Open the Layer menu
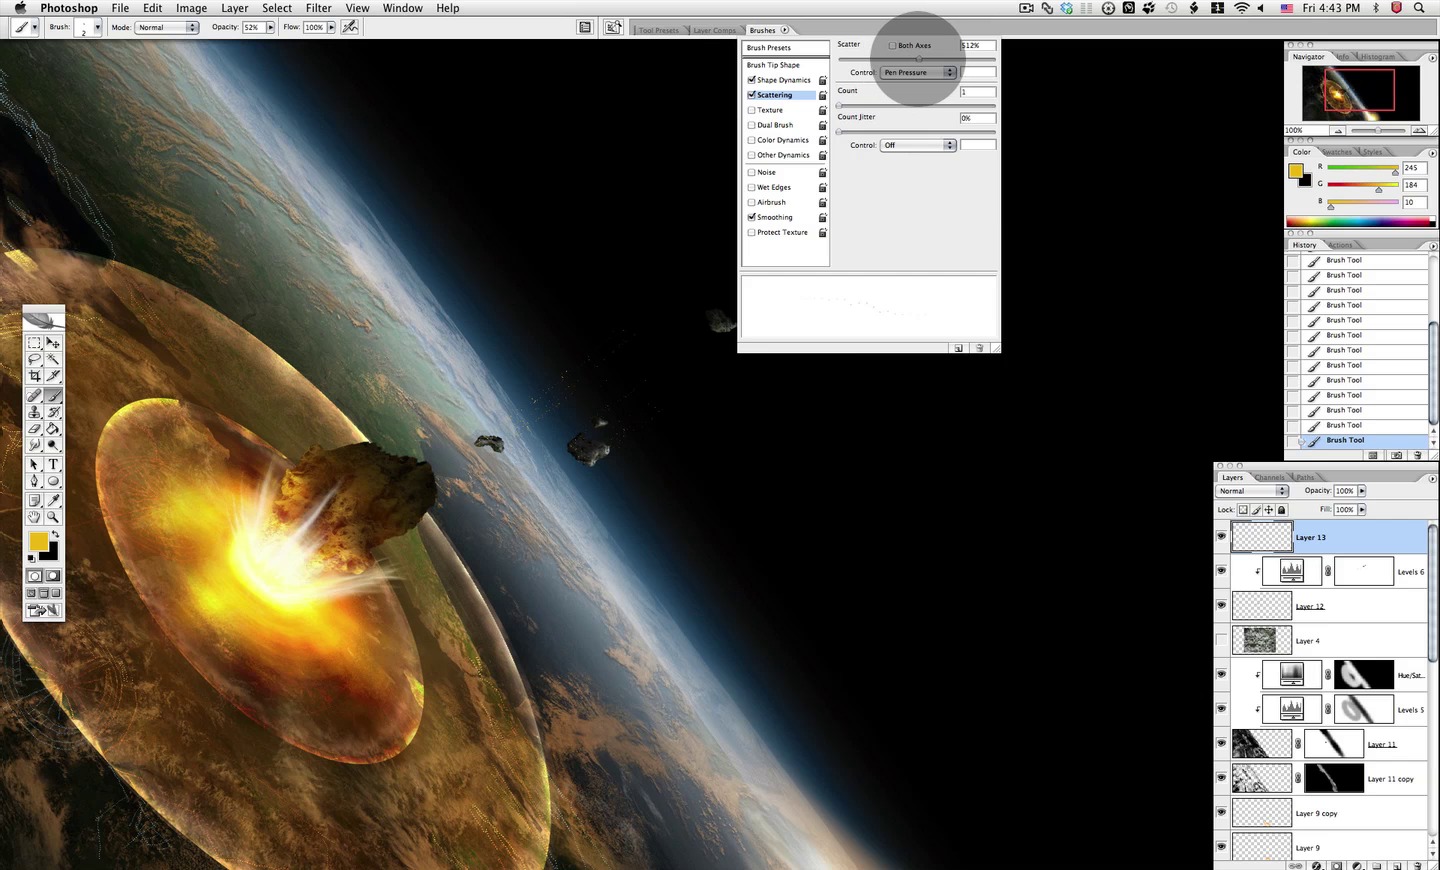 pos(235,8)
